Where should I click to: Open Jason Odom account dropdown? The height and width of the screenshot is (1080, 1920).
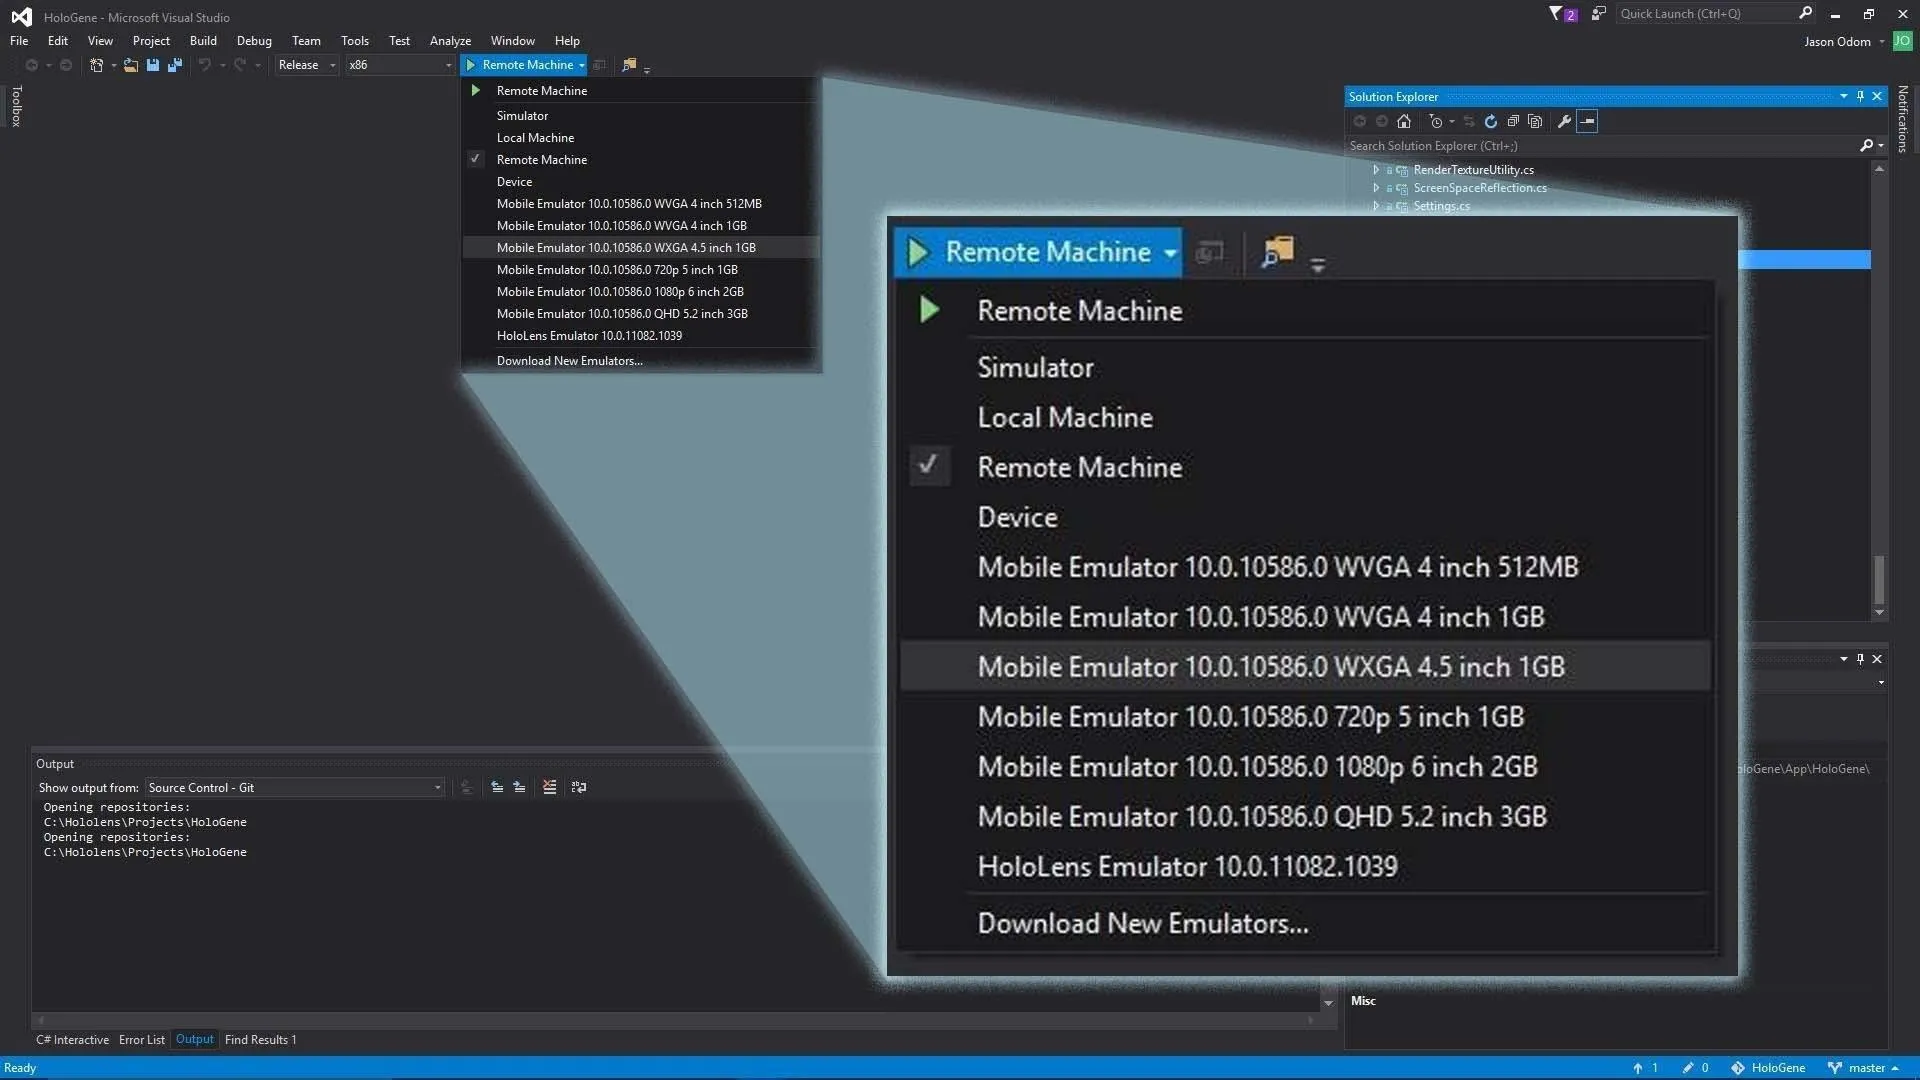pos(1844,42)
